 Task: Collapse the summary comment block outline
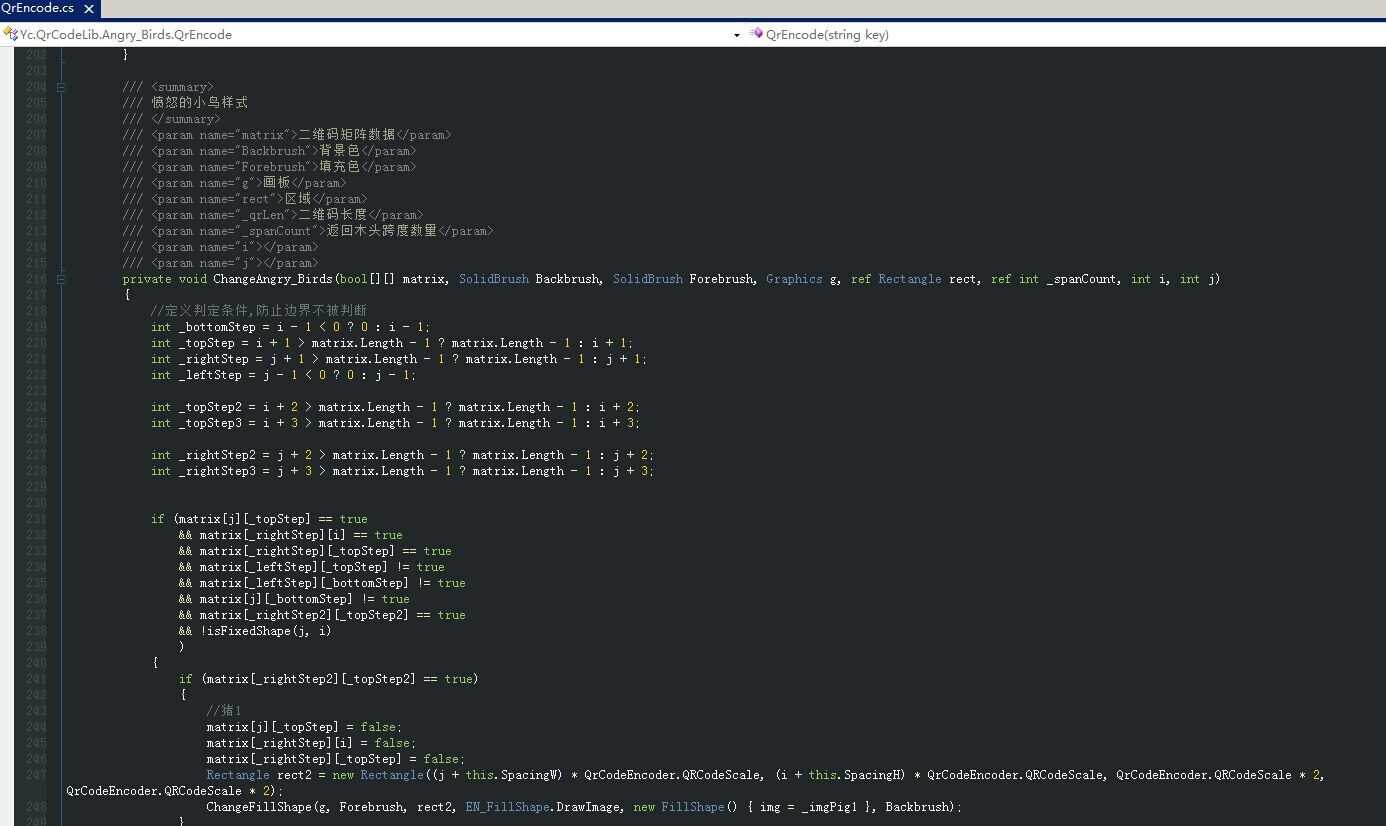(61, 87)
